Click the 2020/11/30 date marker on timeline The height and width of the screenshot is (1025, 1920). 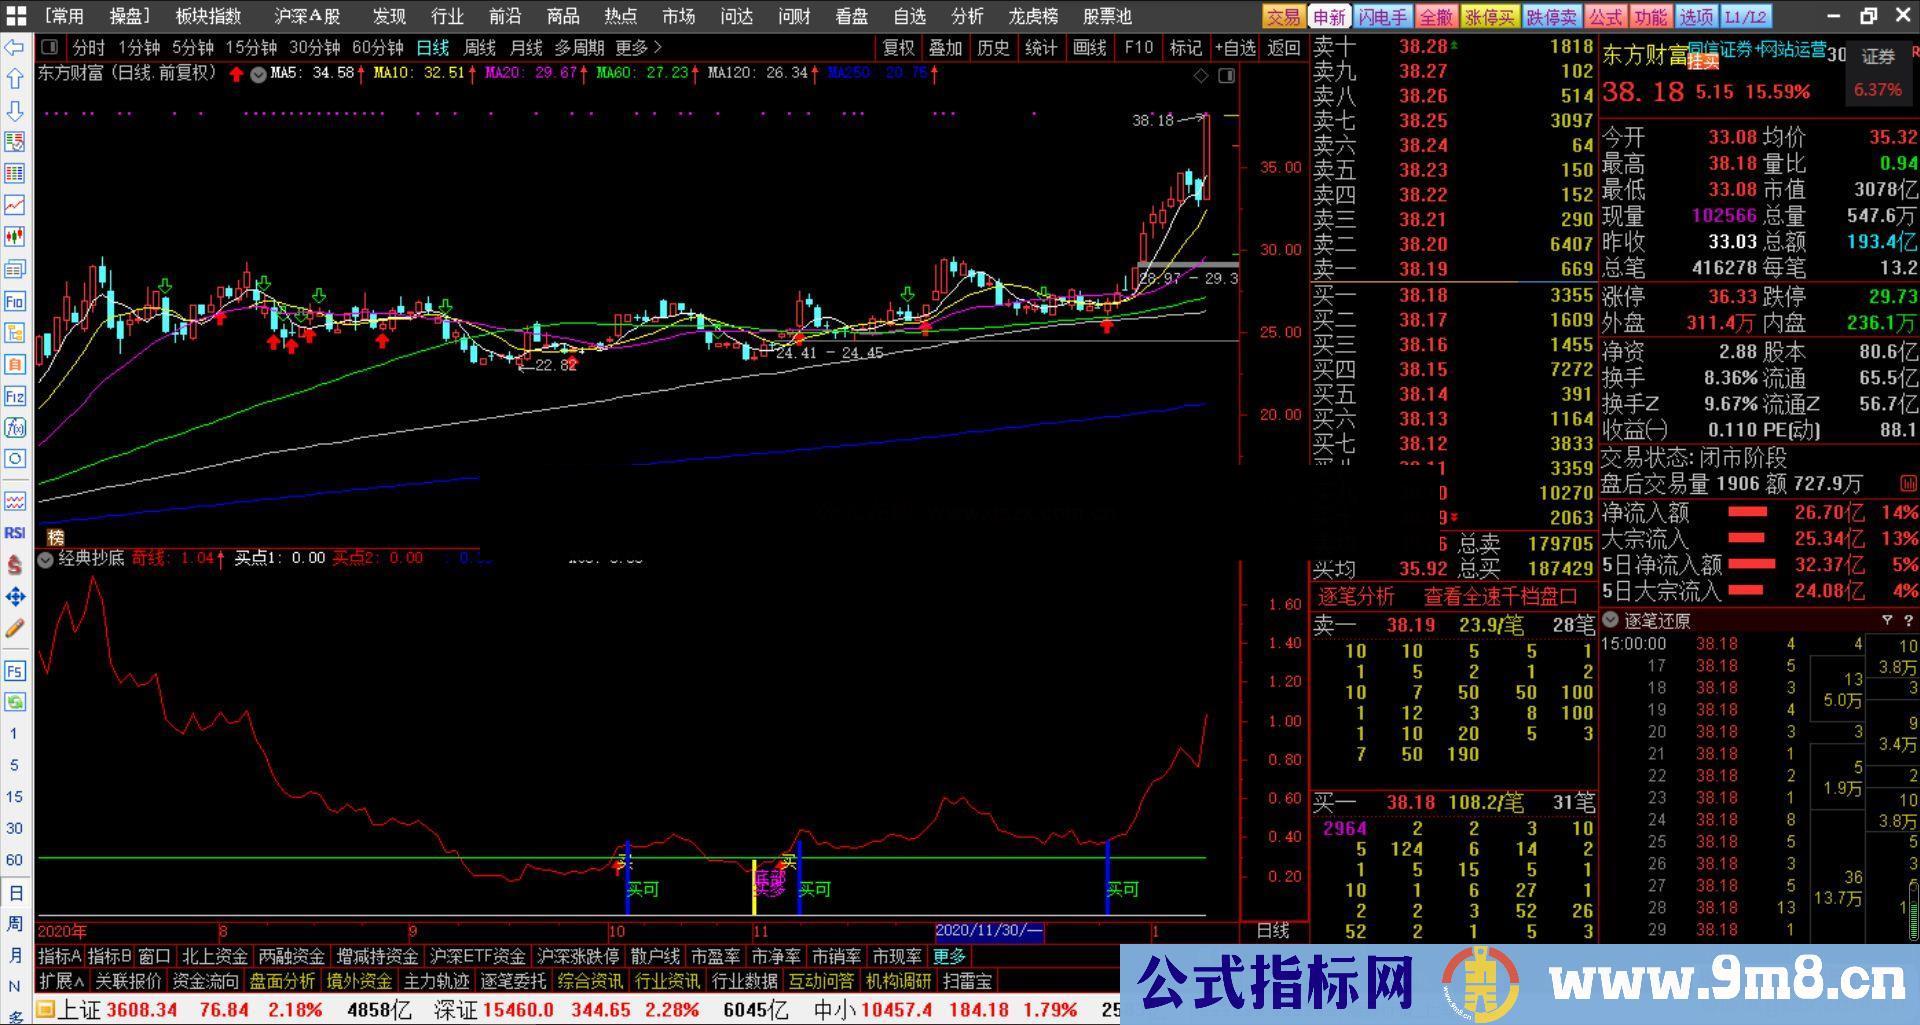pos(989,931)
